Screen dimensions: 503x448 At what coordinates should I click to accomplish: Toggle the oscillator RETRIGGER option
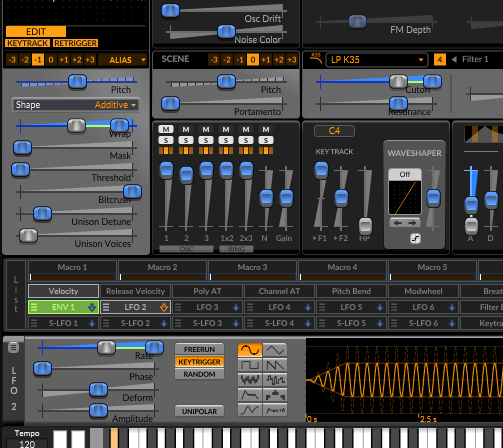point(76,43)
